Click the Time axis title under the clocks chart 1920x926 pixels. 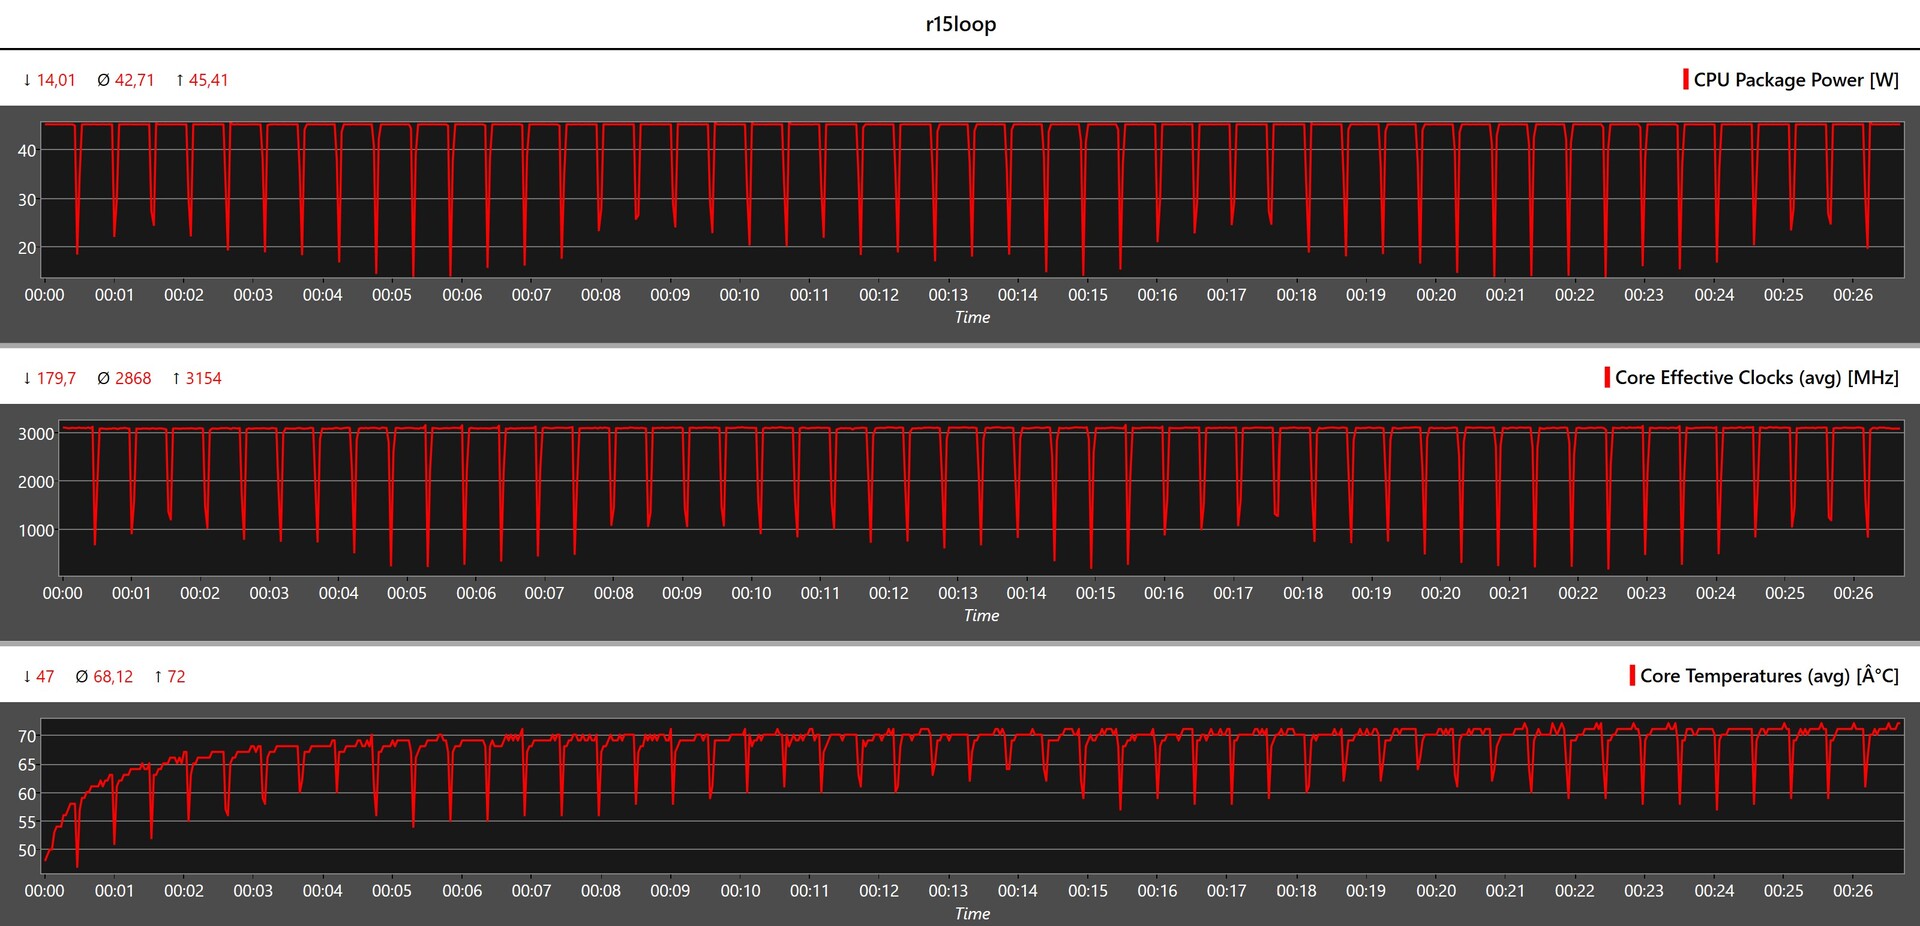pyautogui.click(x=981, y=615)
